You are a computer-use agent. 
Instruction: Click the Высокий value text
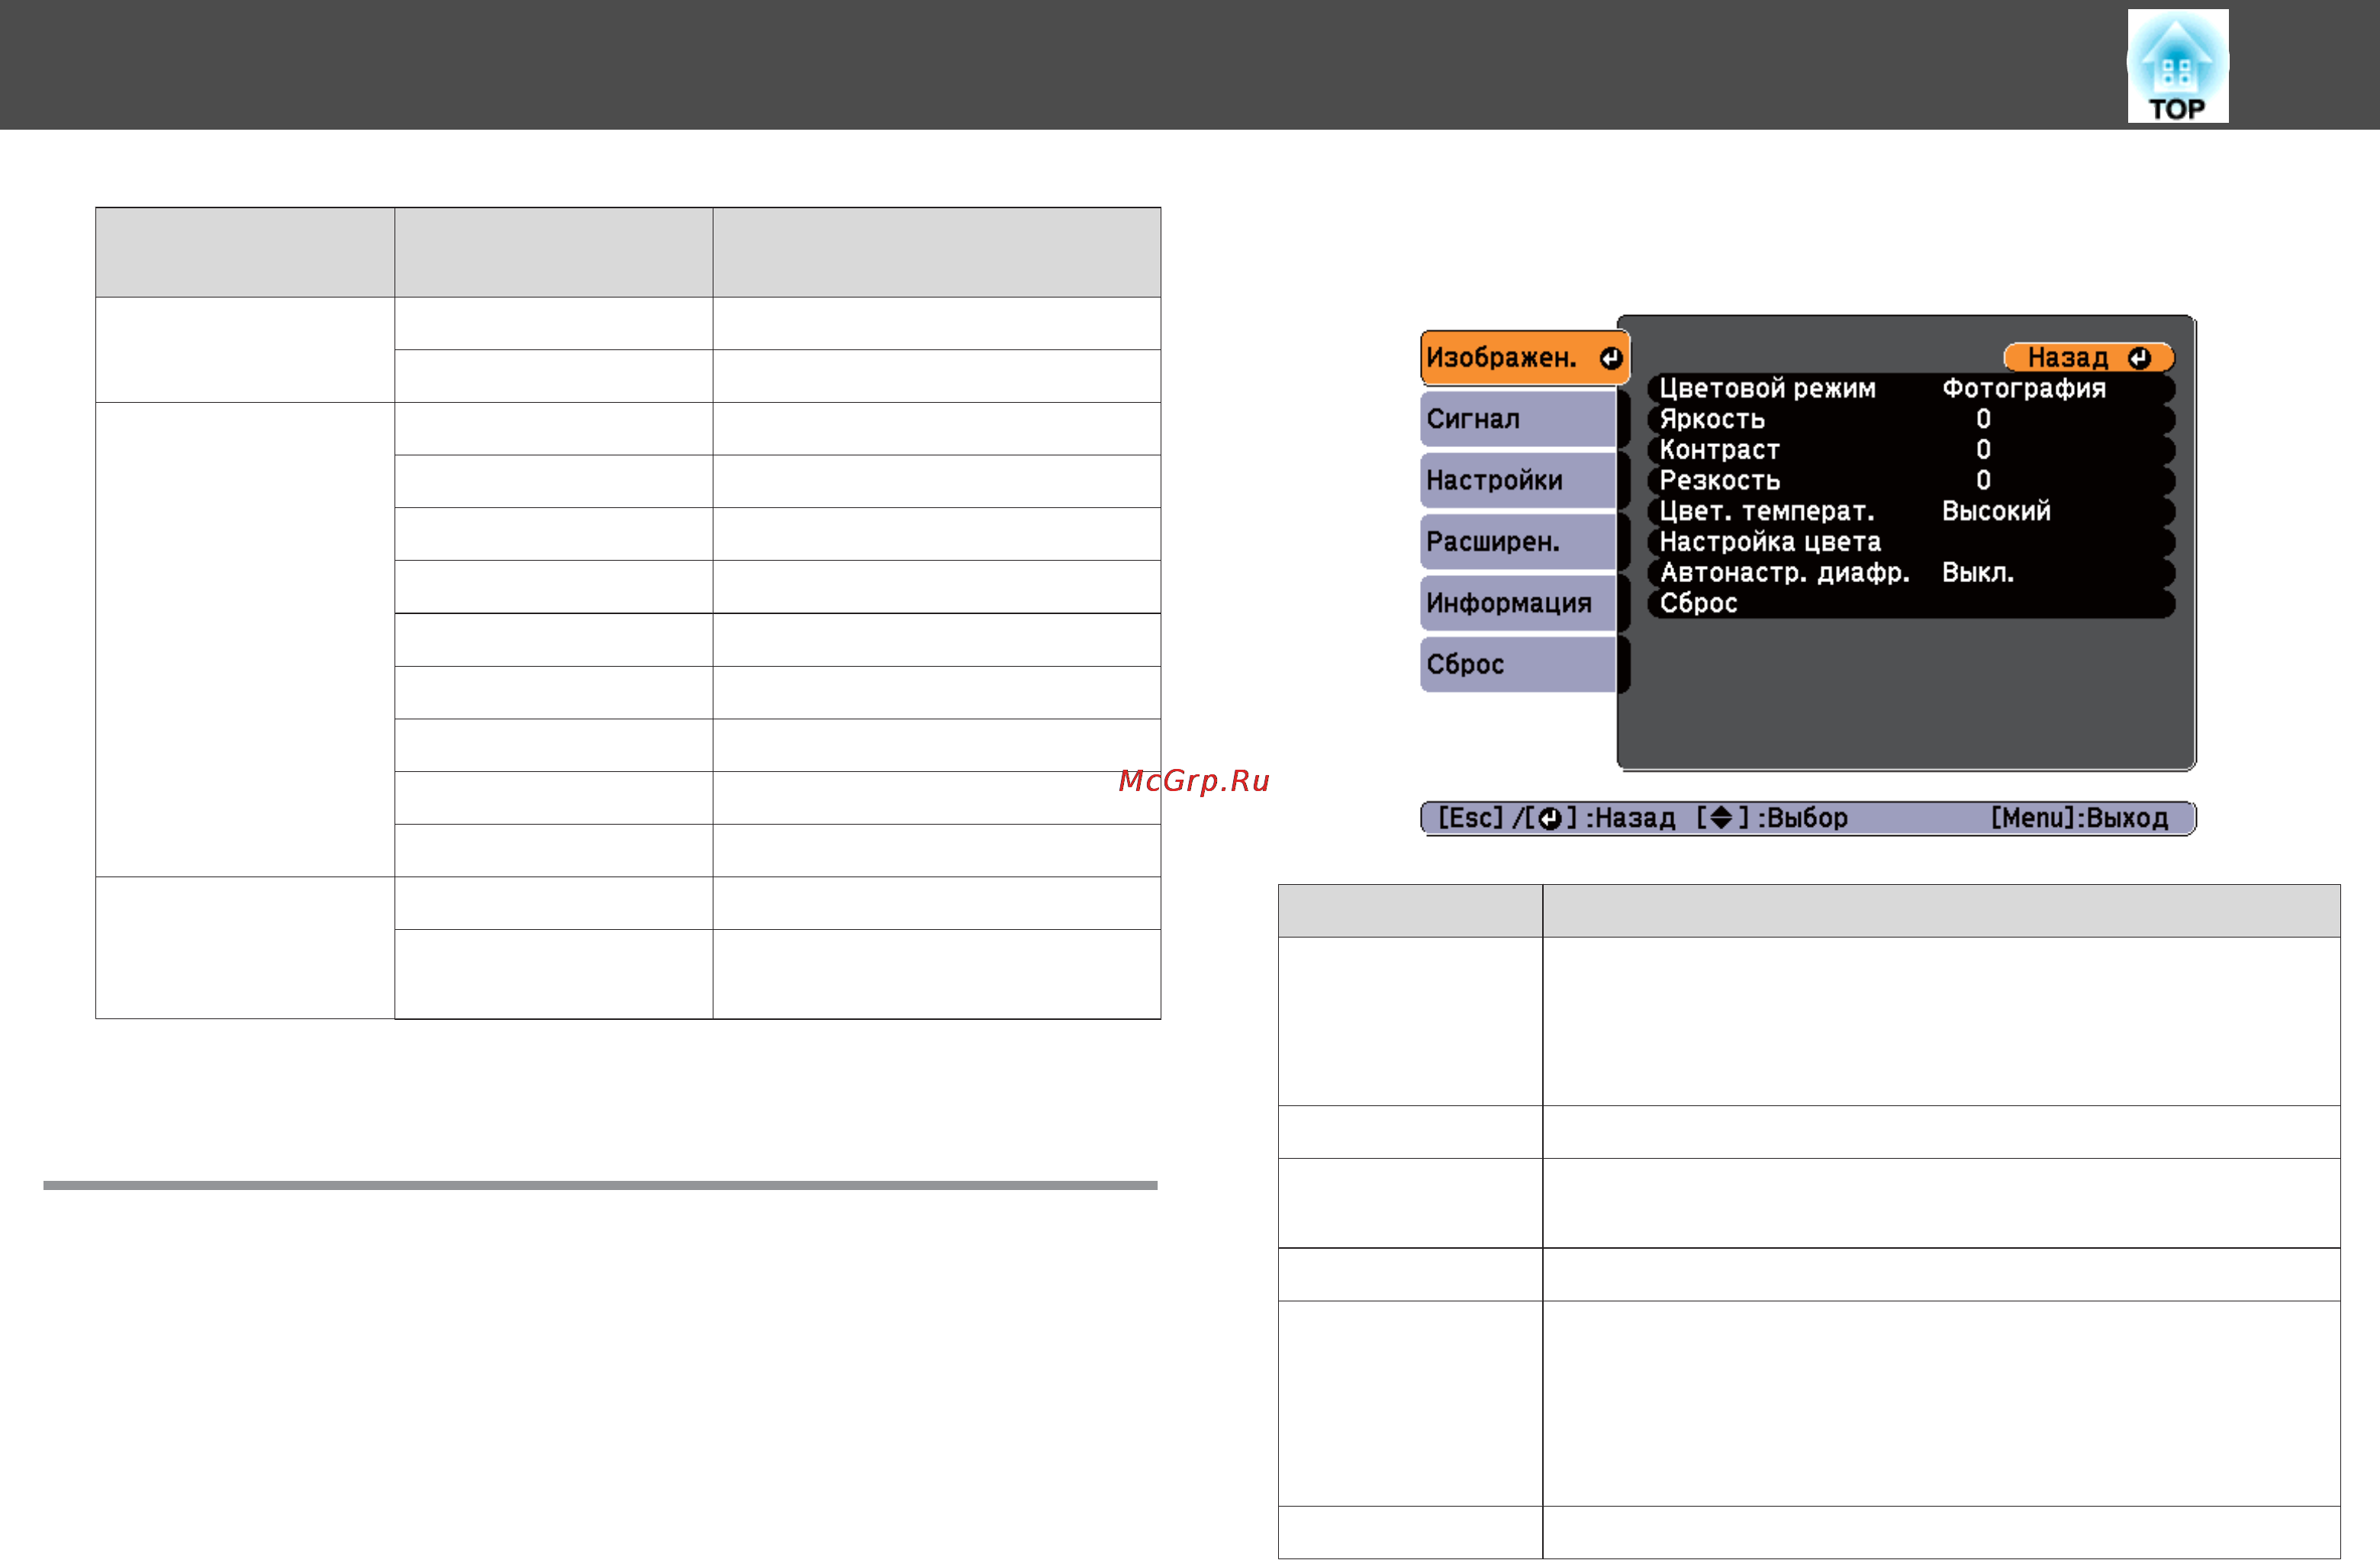coord(1996,511)
